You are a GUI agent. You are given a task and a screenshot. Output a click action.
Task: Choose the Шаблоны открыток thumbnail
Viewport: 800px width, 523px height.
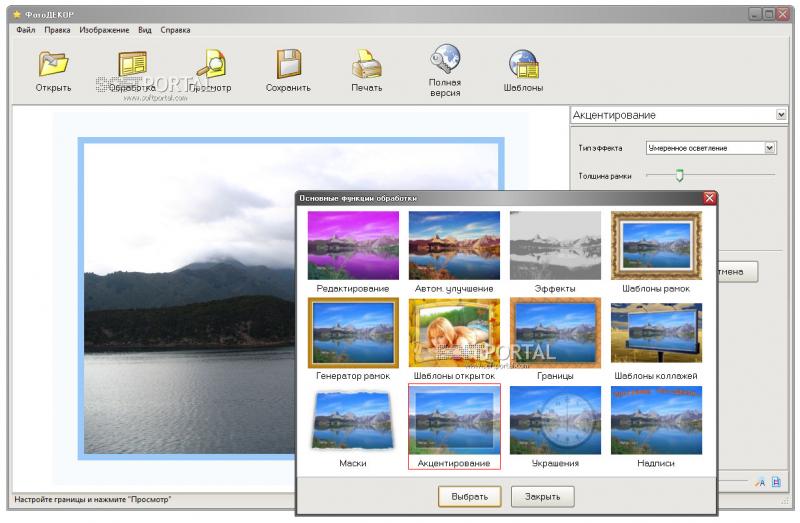(454, 333)
